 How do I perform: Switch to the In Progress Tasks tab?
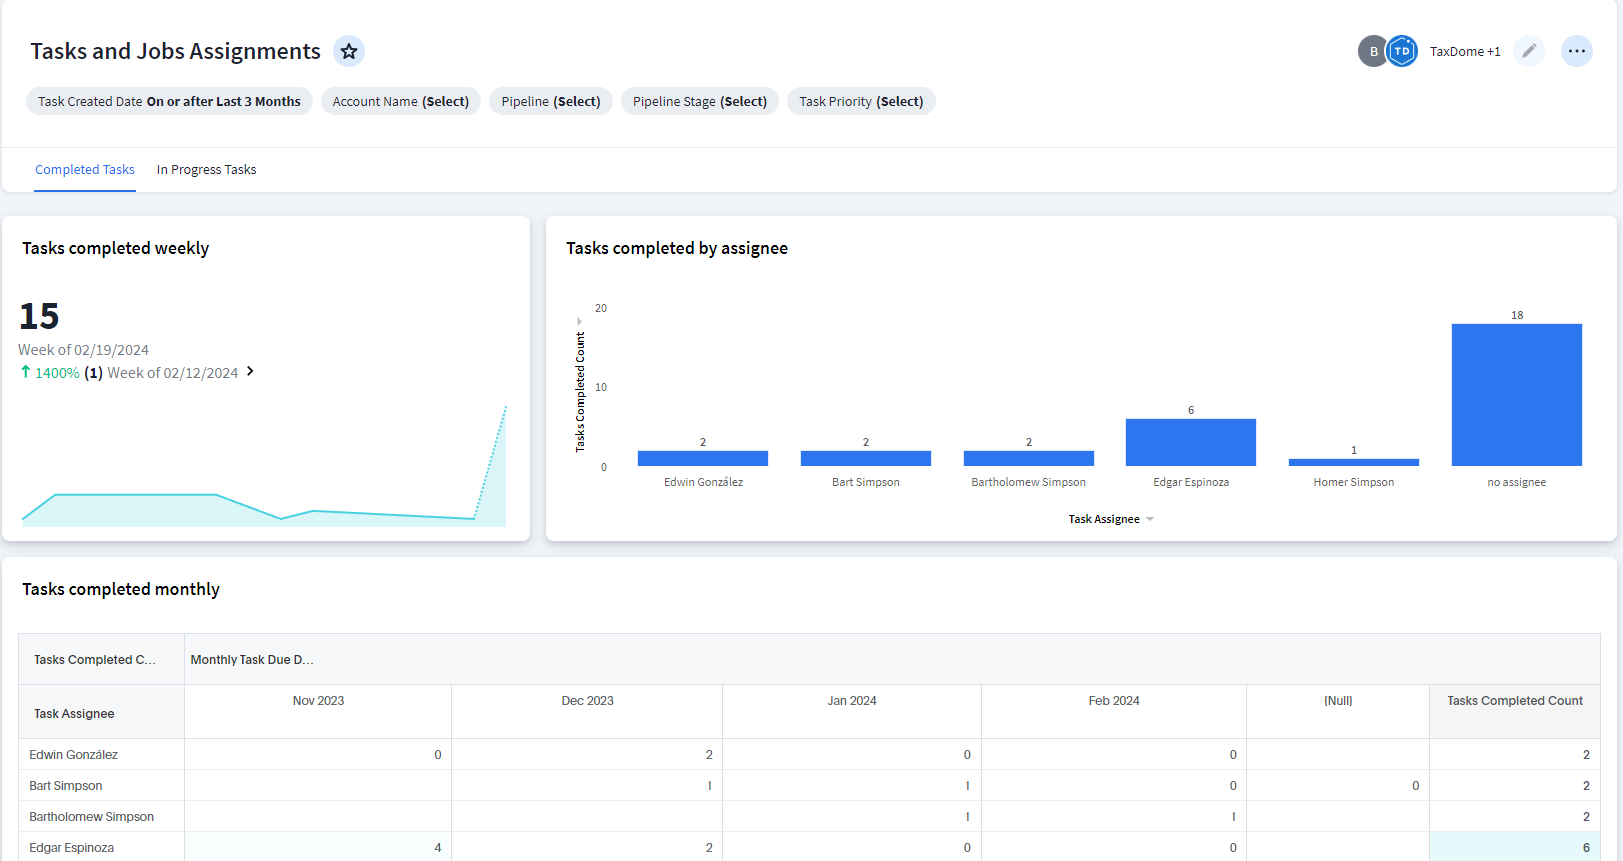(206, 170)
